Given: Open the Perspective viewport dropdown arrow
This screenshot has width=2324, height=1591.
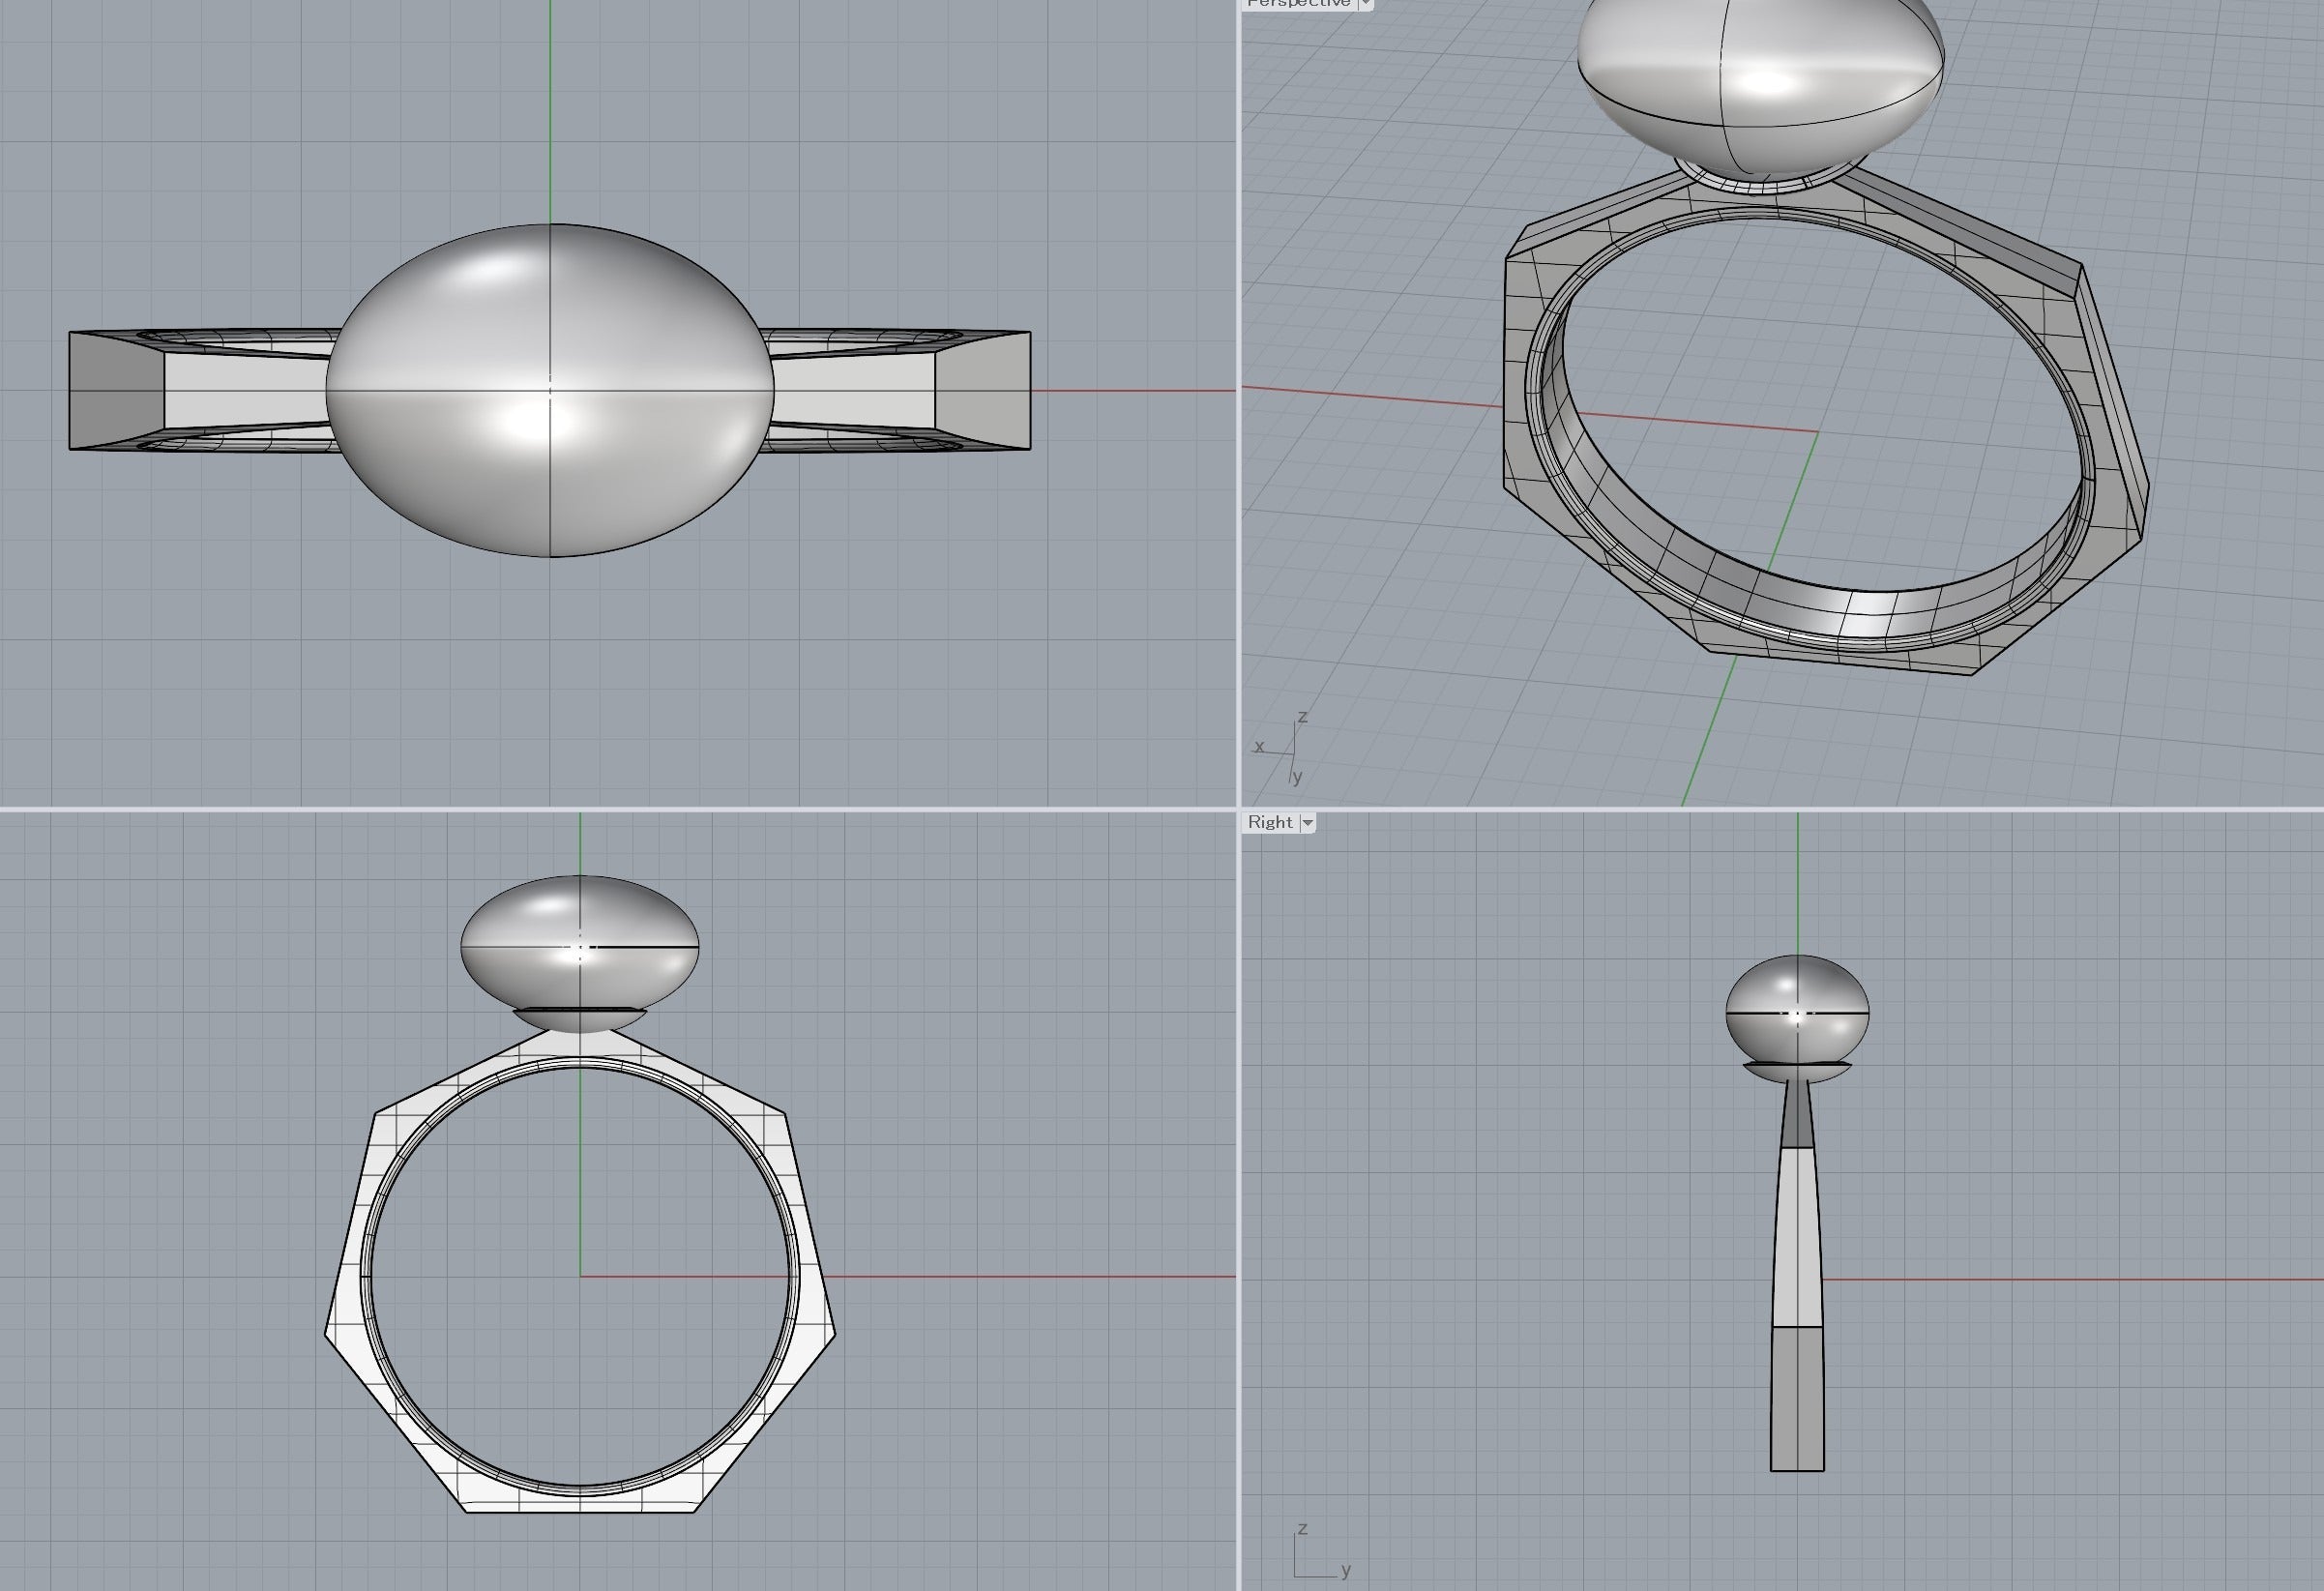Looking at the screenshot, I should 1365,4.
